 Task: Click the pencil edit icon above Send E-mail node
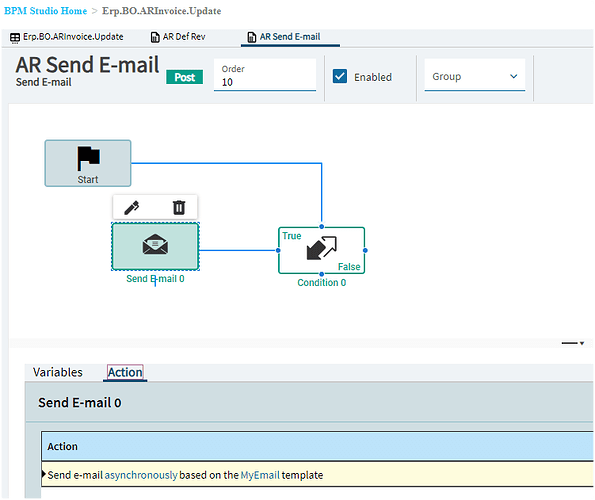[132, 208]
